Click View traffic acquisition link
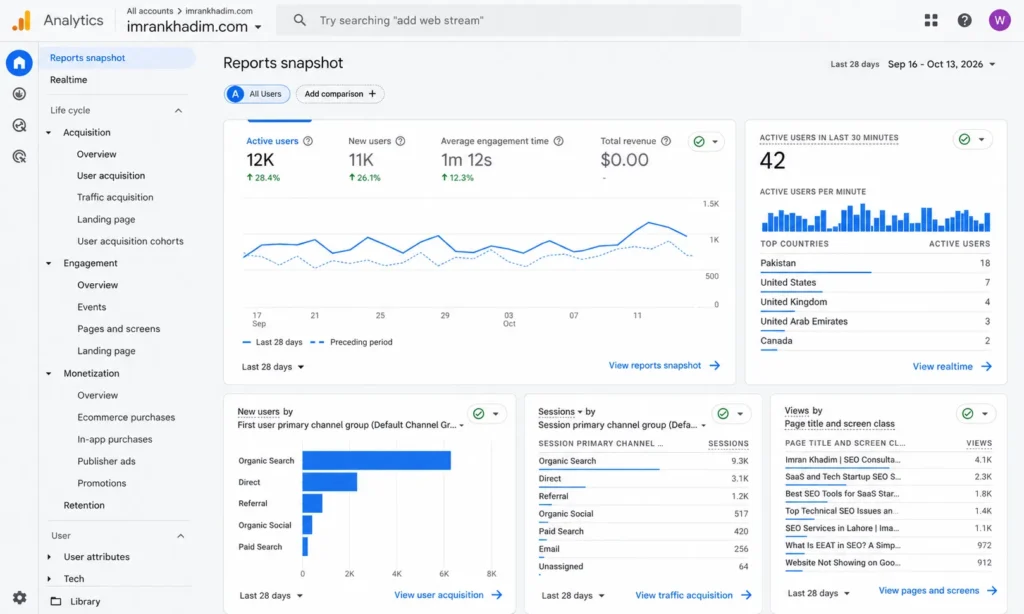 684,595
